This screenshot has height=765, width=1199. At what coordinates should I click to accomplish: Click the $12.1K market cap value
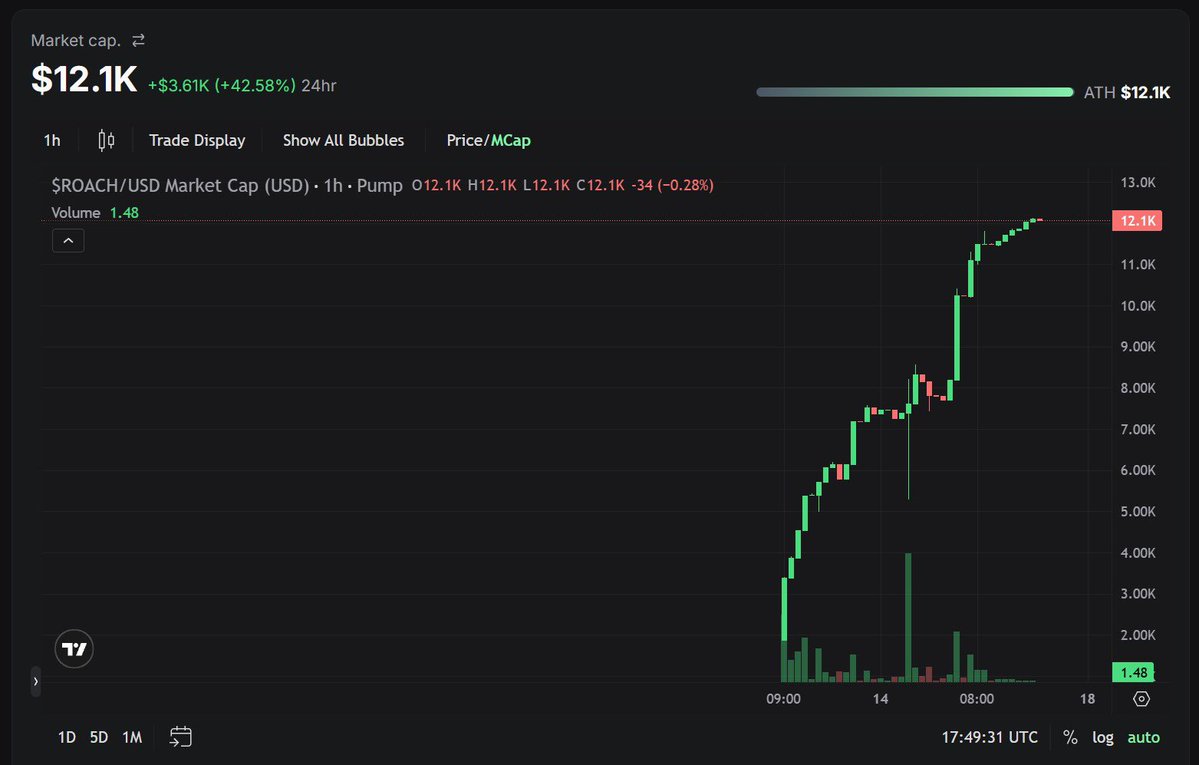pos(84,80)
